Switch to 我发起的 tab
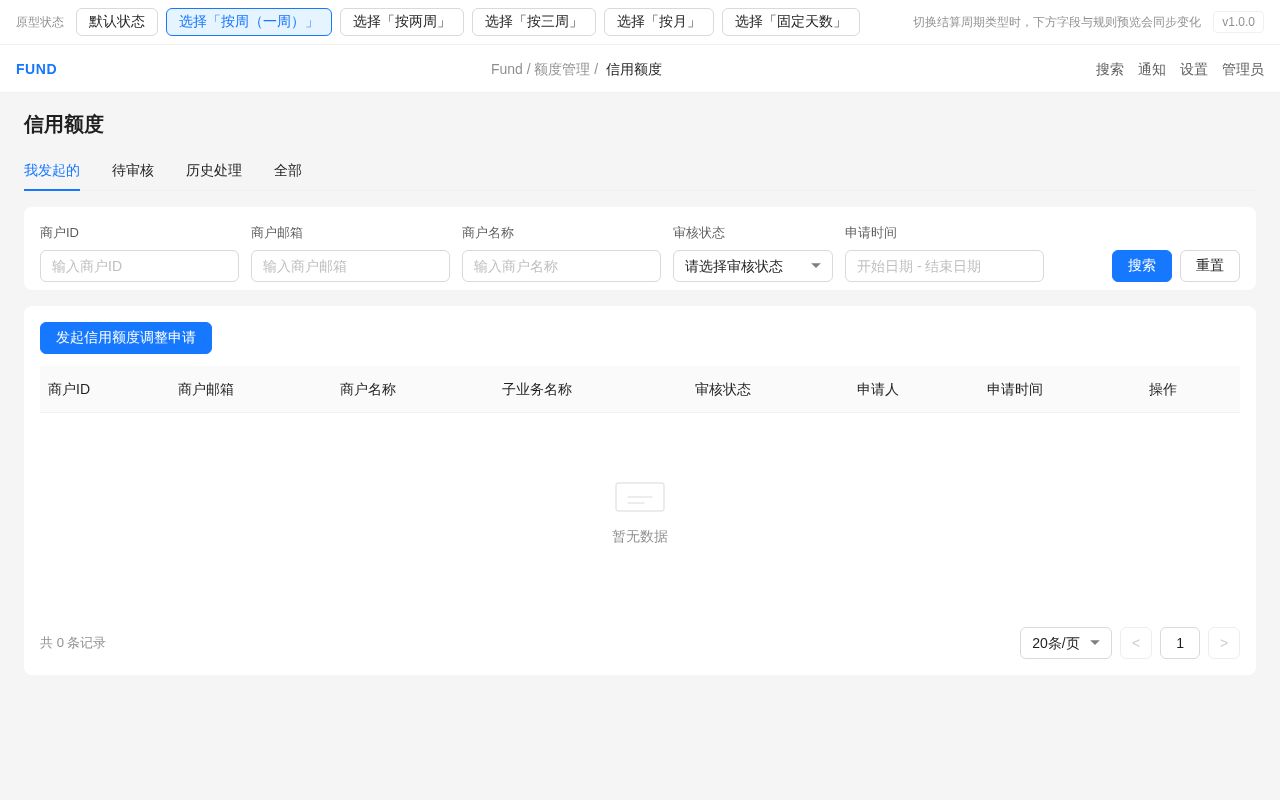The width and height of the screenshot is (1280, 800). pyautogui.click(x=52, y=171)
